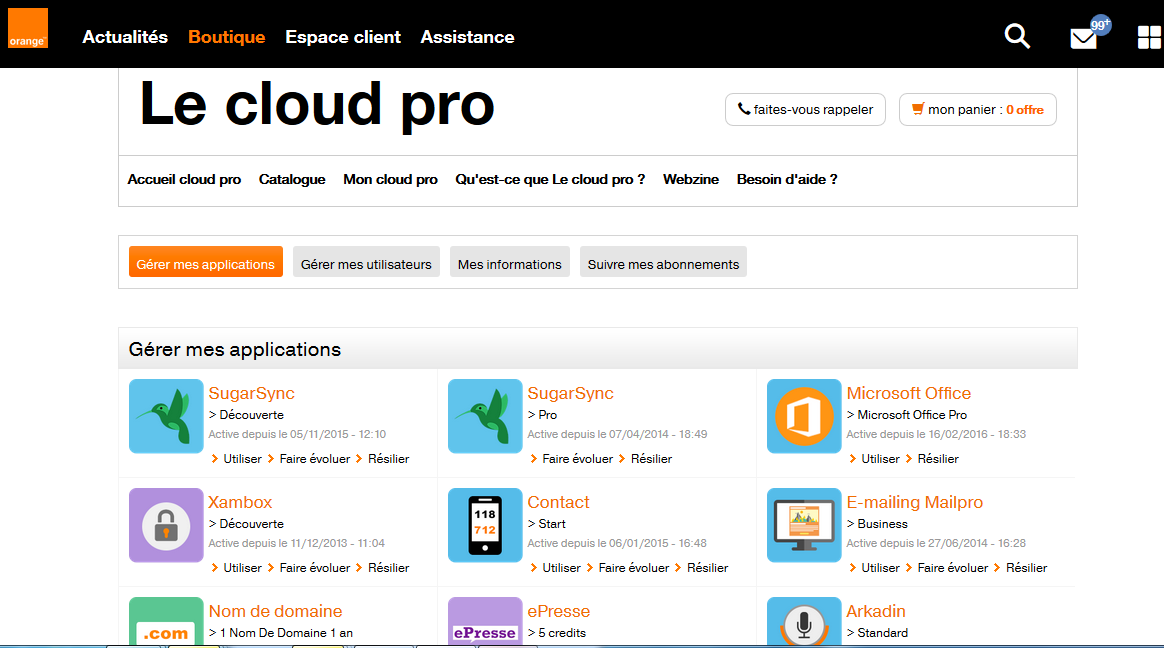Open Qu'est-ce que Le cloud pro ?

[550, 180]
